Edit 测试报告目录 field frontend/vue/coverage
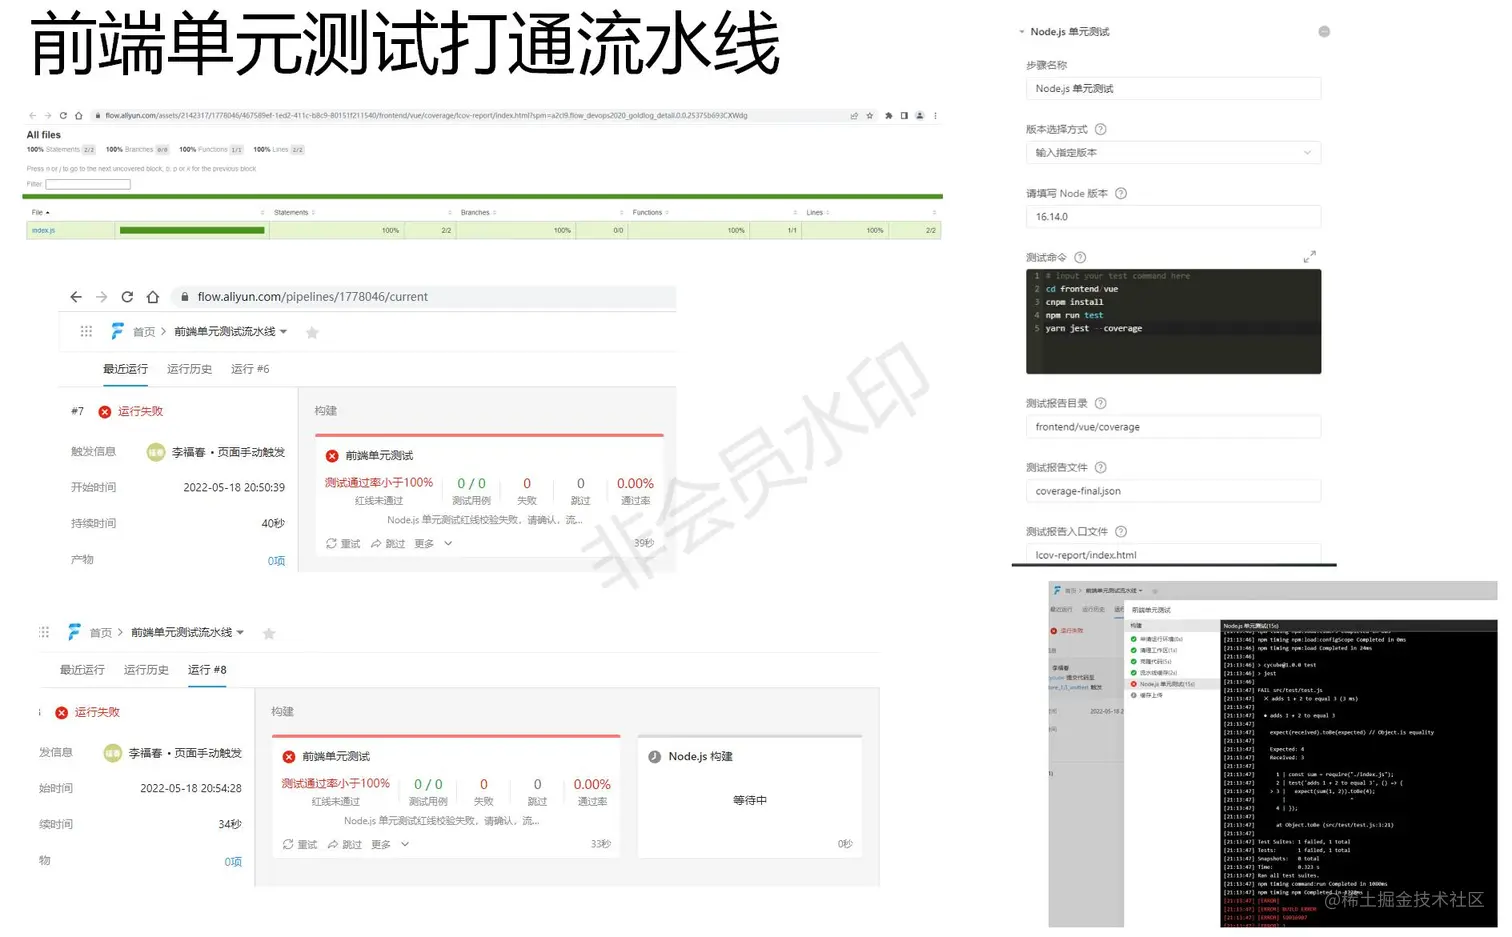The height and width of the screenshot is (937, 1512). tap(1173, 427)
